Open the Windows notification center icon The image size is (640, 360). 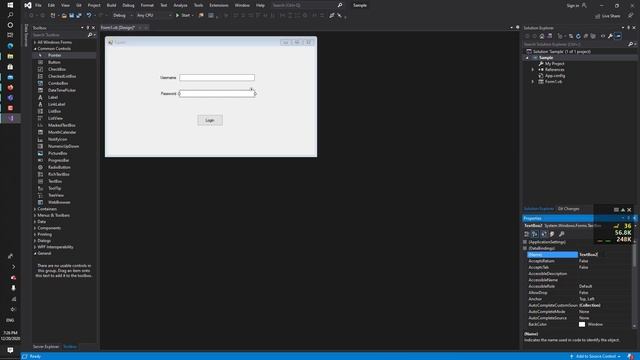10,350
